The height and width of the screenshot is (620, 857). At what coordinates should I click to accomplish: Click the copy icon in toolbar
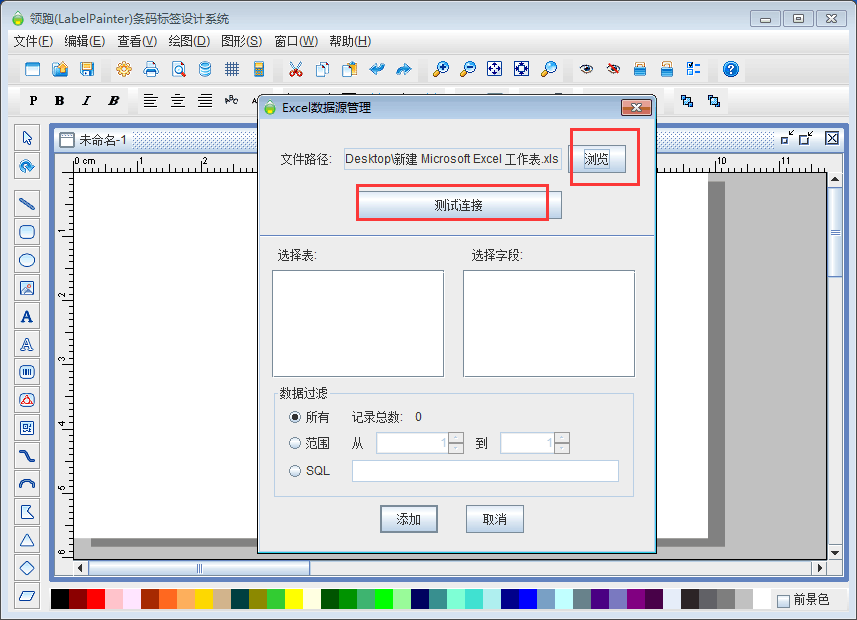[322, 69]
